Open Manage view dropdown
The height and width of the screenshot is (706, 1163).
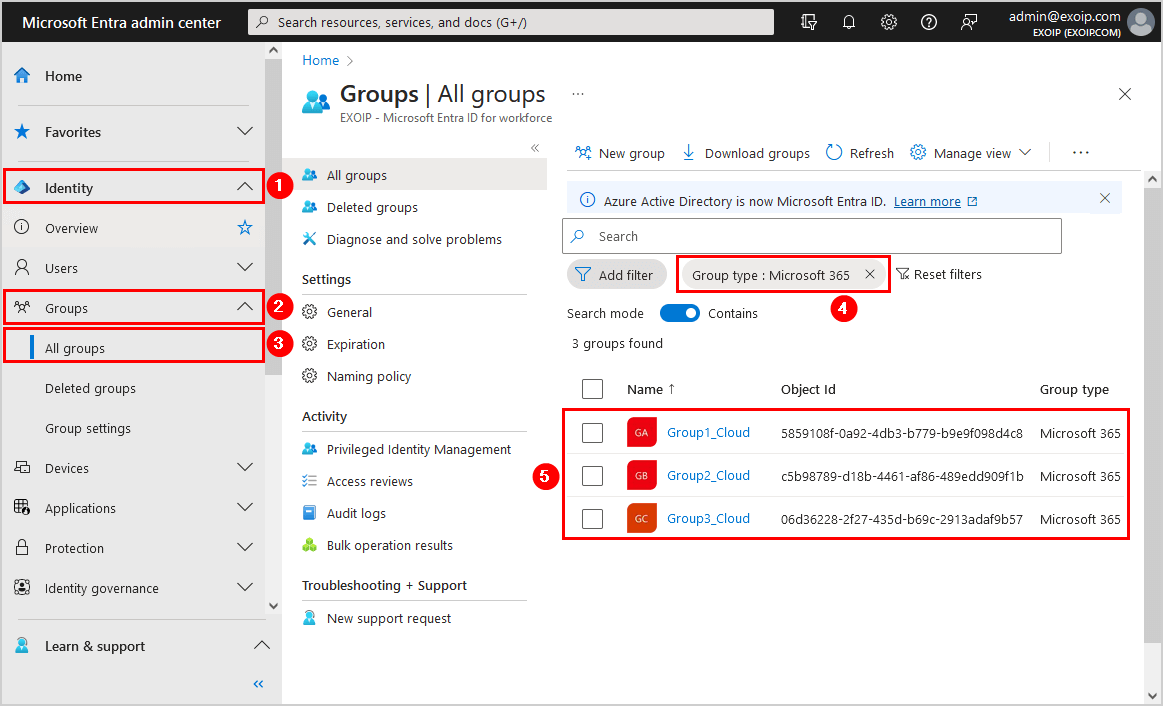971,153
